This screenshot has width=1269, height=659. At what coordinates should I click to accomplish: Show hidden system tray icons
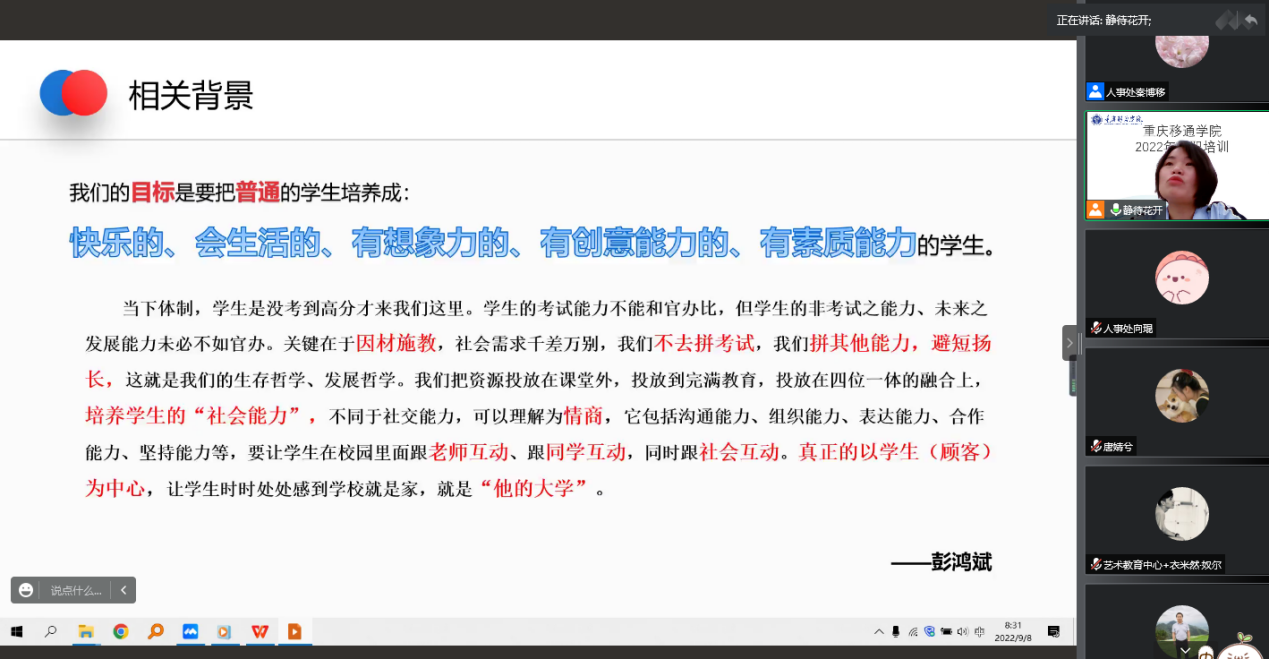click(x=879, y=631)
